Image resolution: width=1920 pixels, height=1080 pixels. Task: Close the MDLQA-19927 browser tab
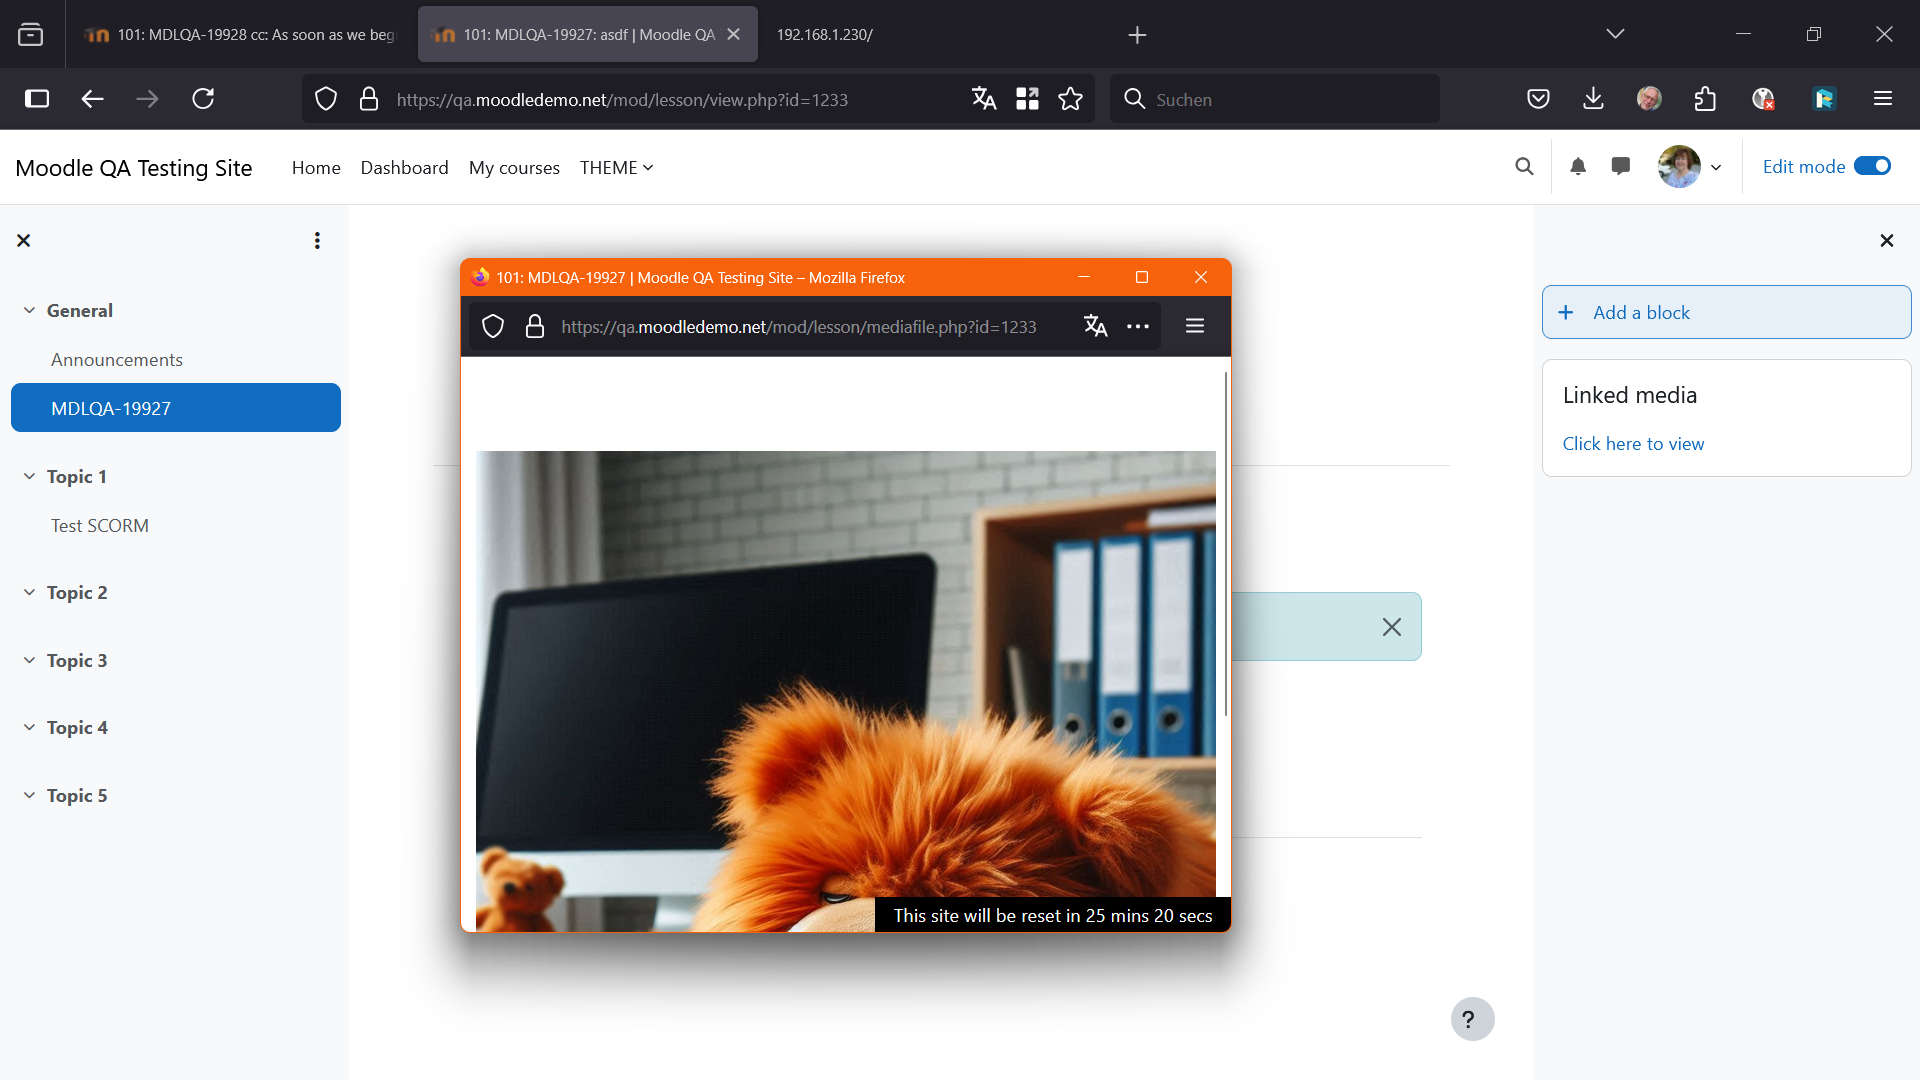tap(734, 34)
